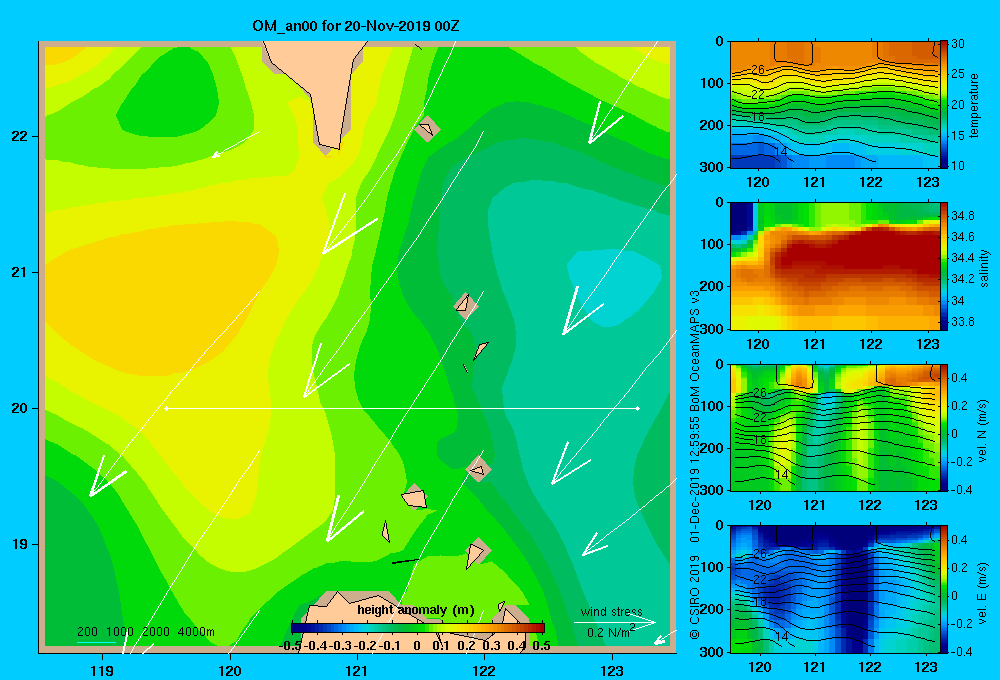The width and height of the screenshot is (1000, 680).
Task: Click longitude '121' under the temperature panel
Action: coord(814,183)
